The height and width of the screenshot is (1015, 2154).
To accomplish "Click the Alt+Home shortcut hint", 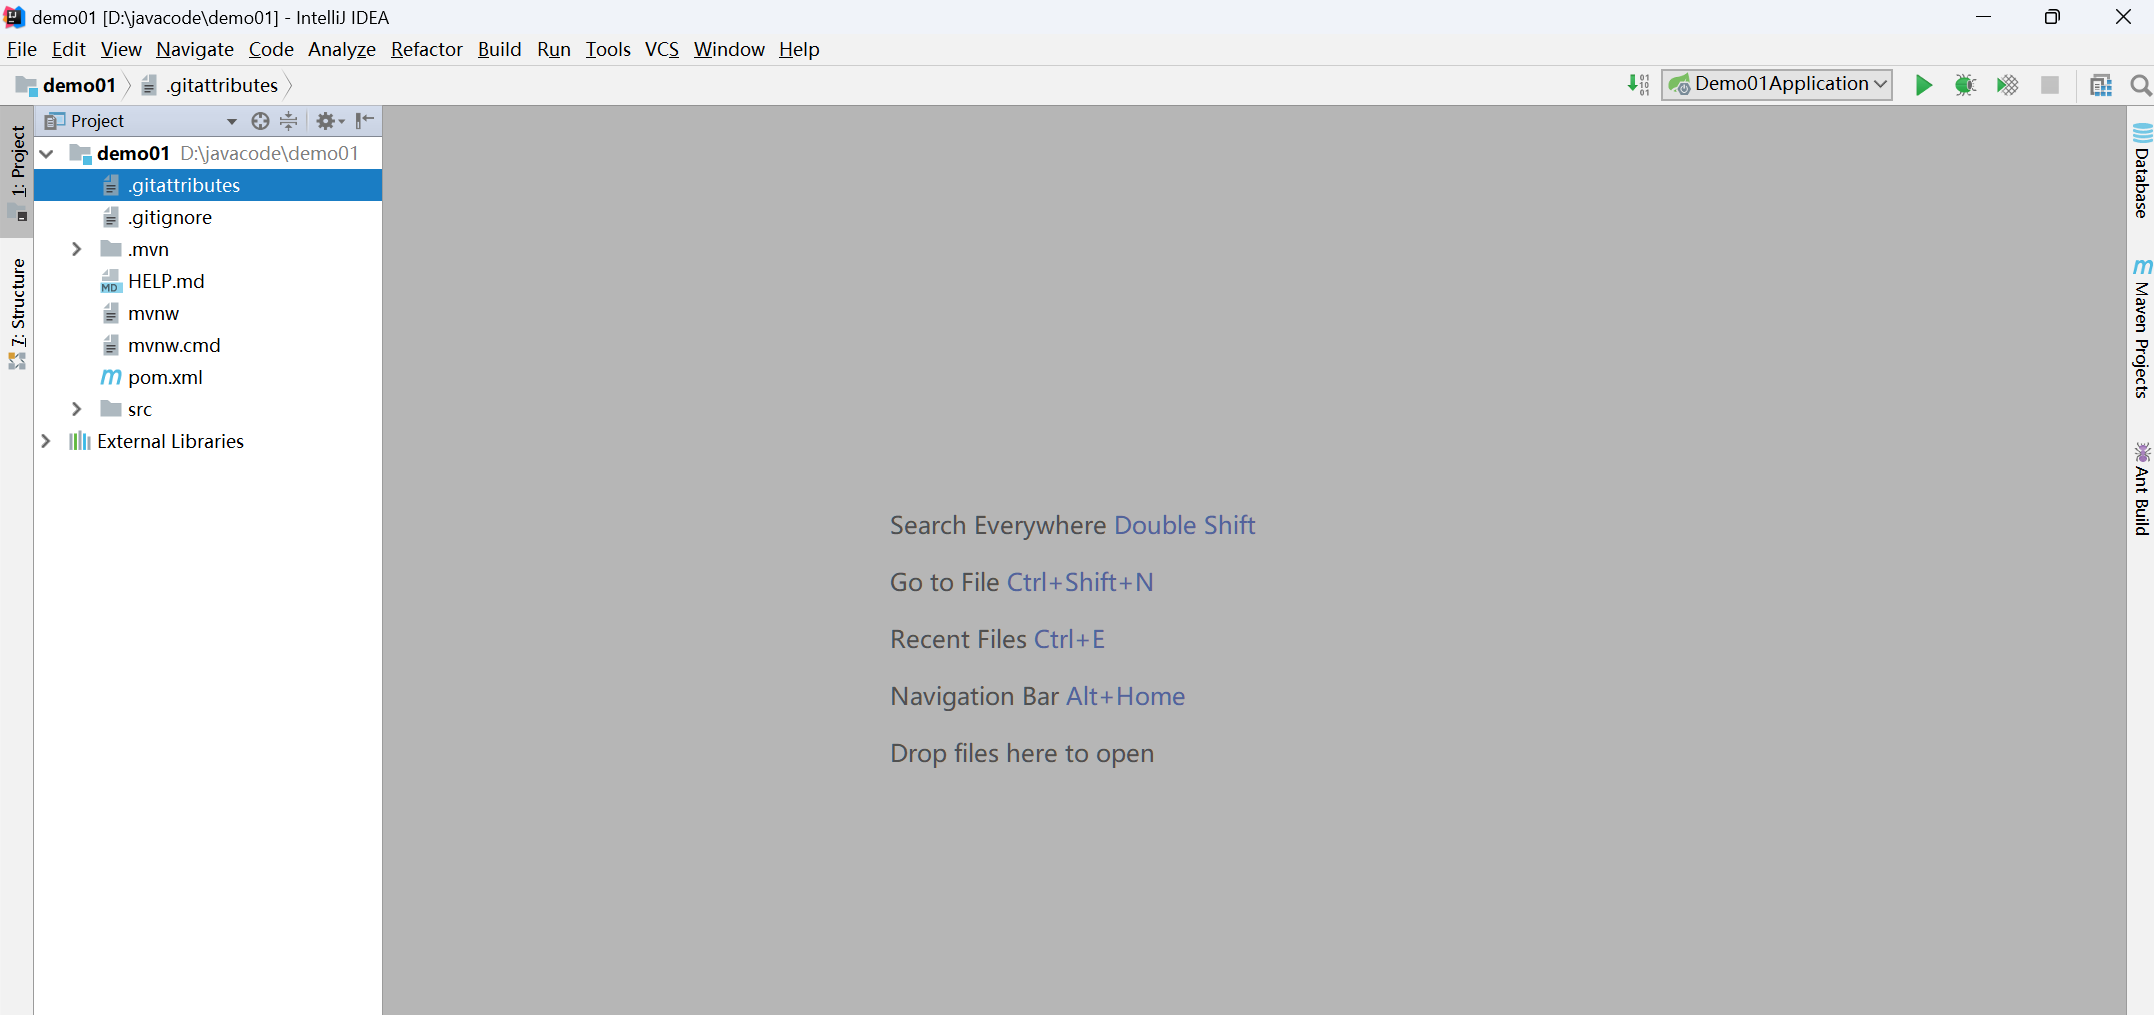I will click(1125, 696).
